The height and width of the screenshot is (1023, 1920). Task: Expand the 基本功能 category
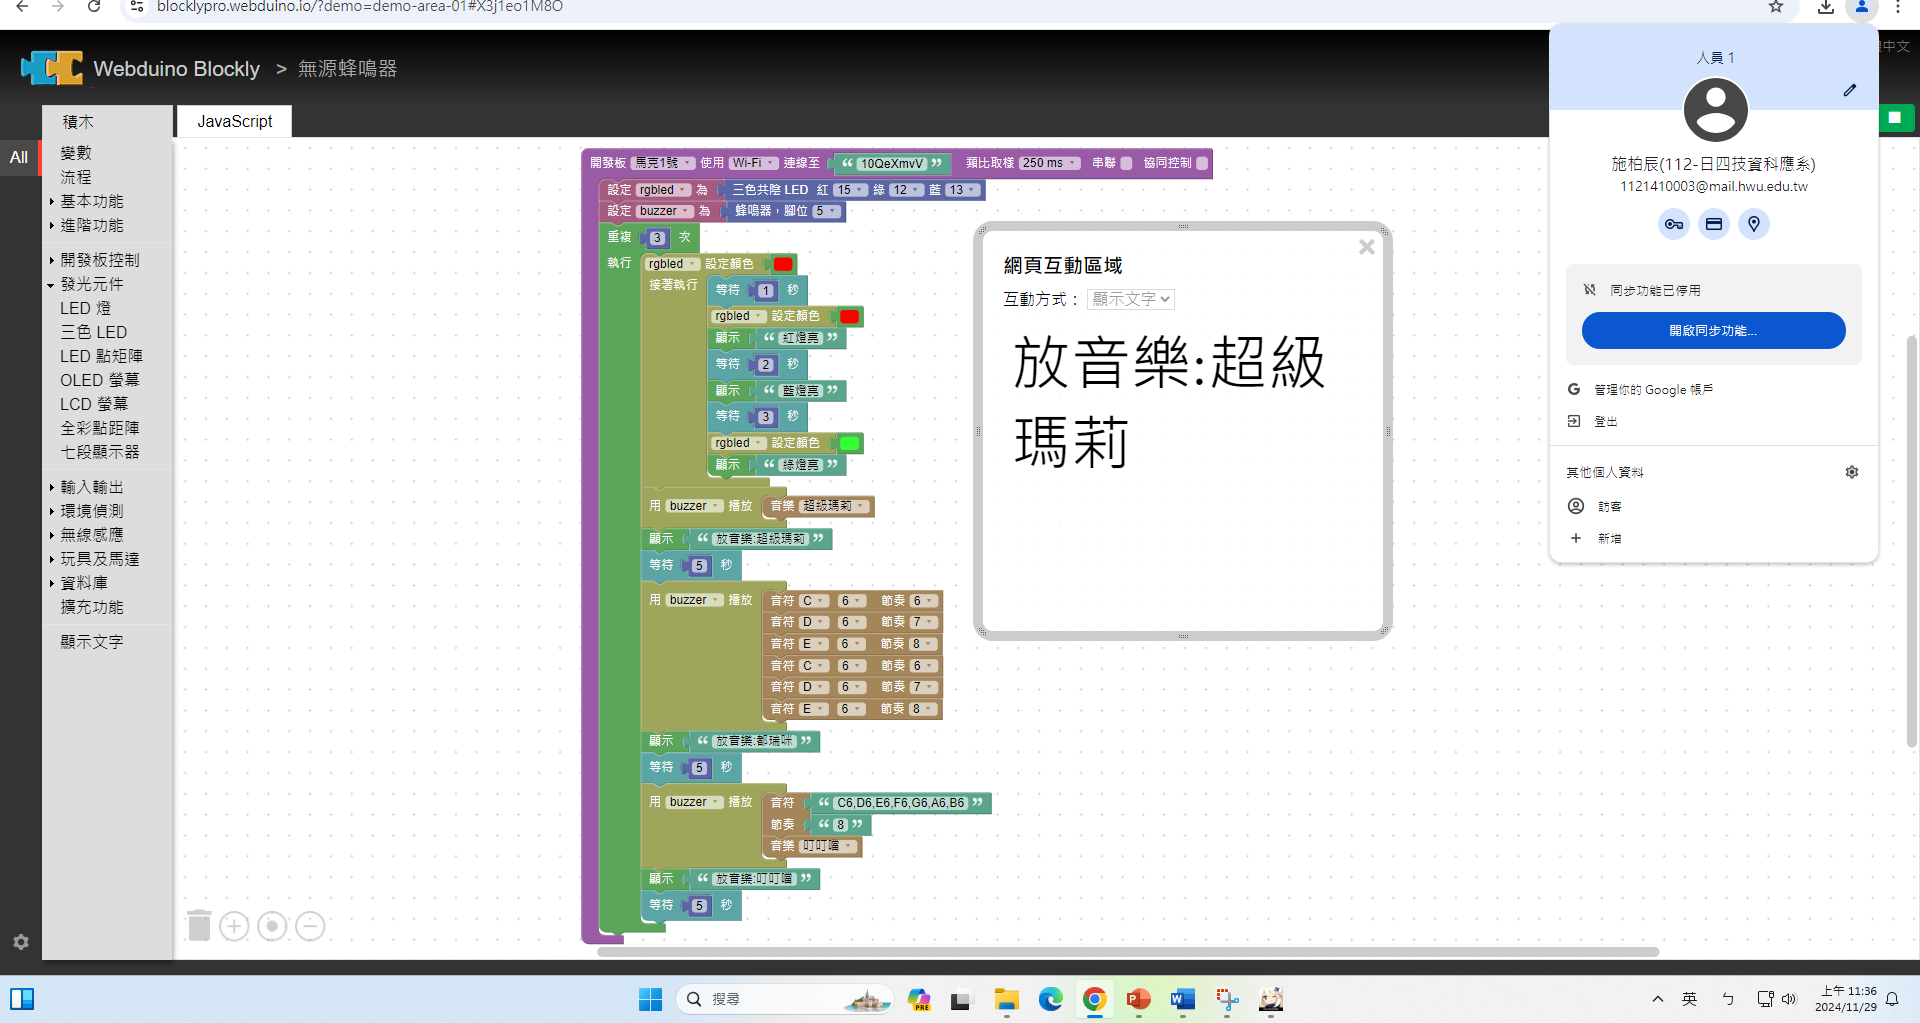pos(91,202)
